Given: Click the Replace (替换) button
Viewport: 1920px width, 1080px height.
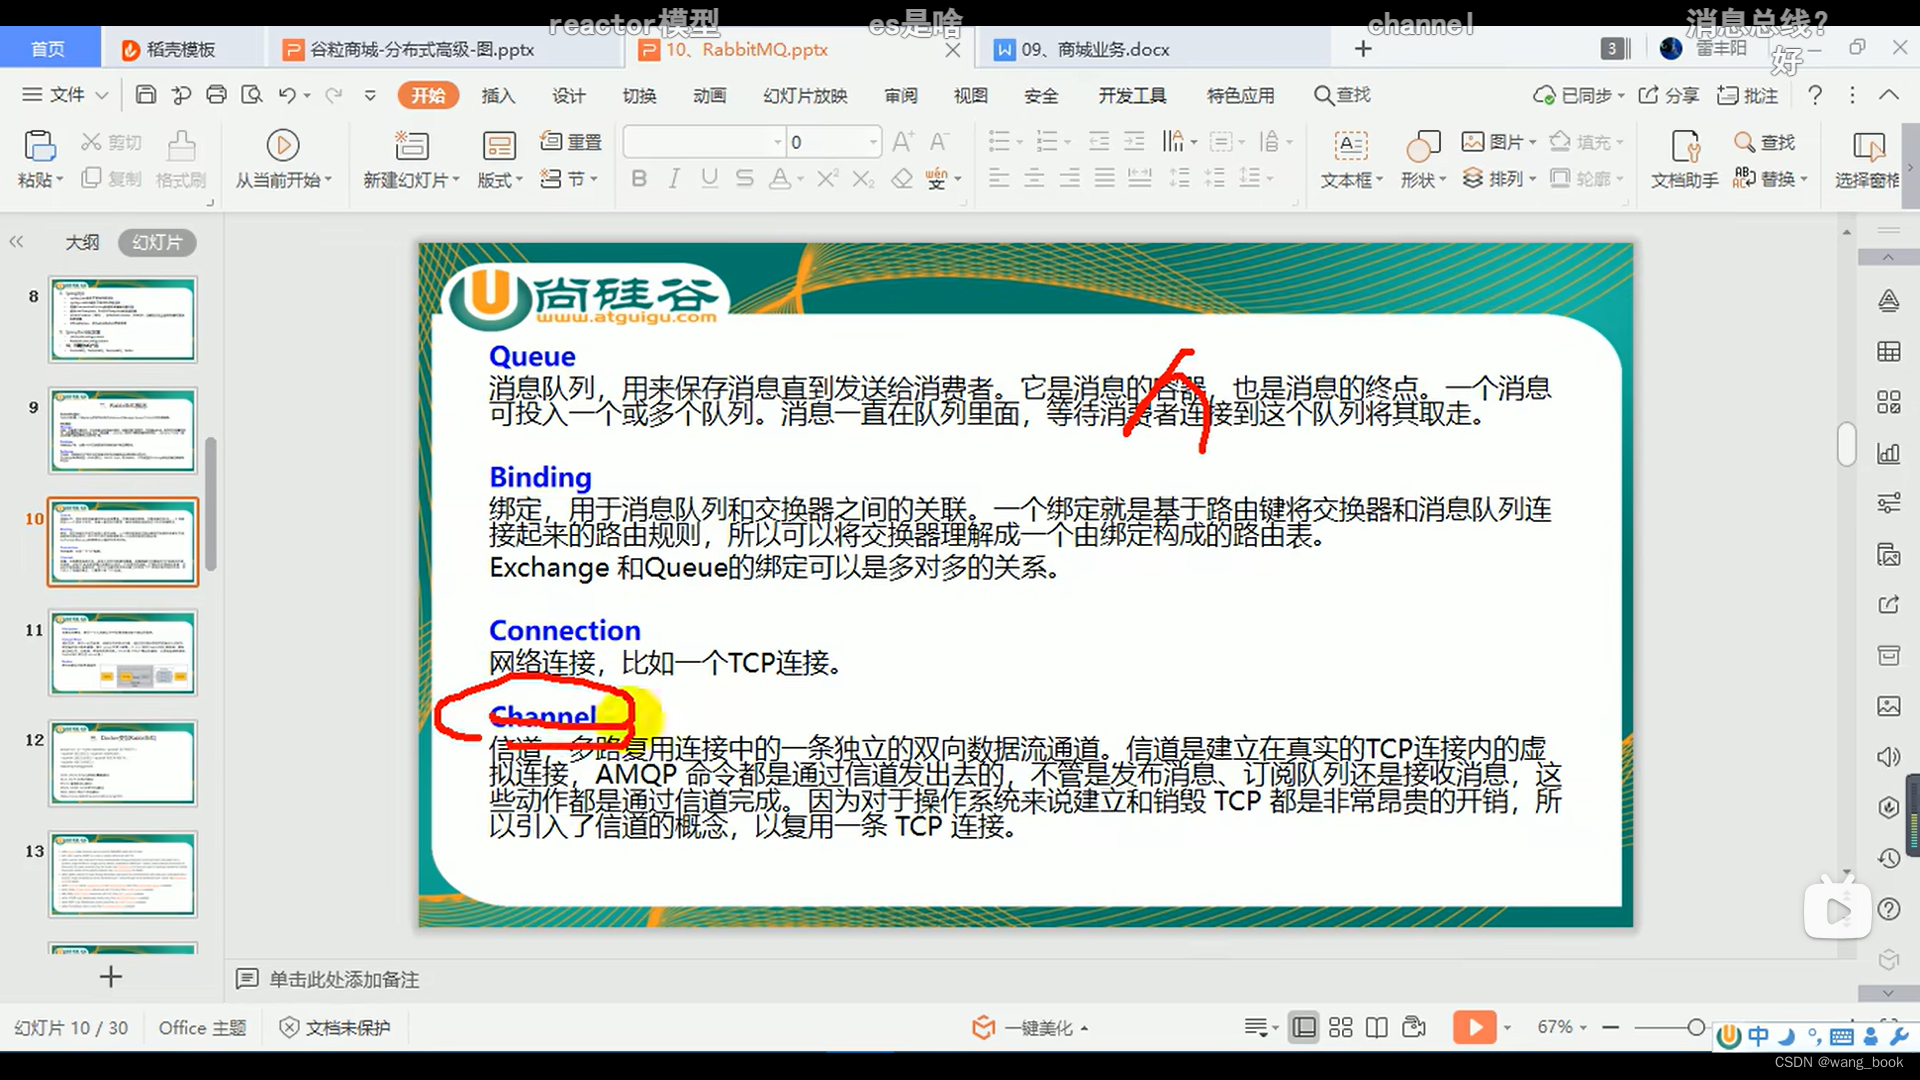Looking at the screenshot, I should (x=1771, y=178).
